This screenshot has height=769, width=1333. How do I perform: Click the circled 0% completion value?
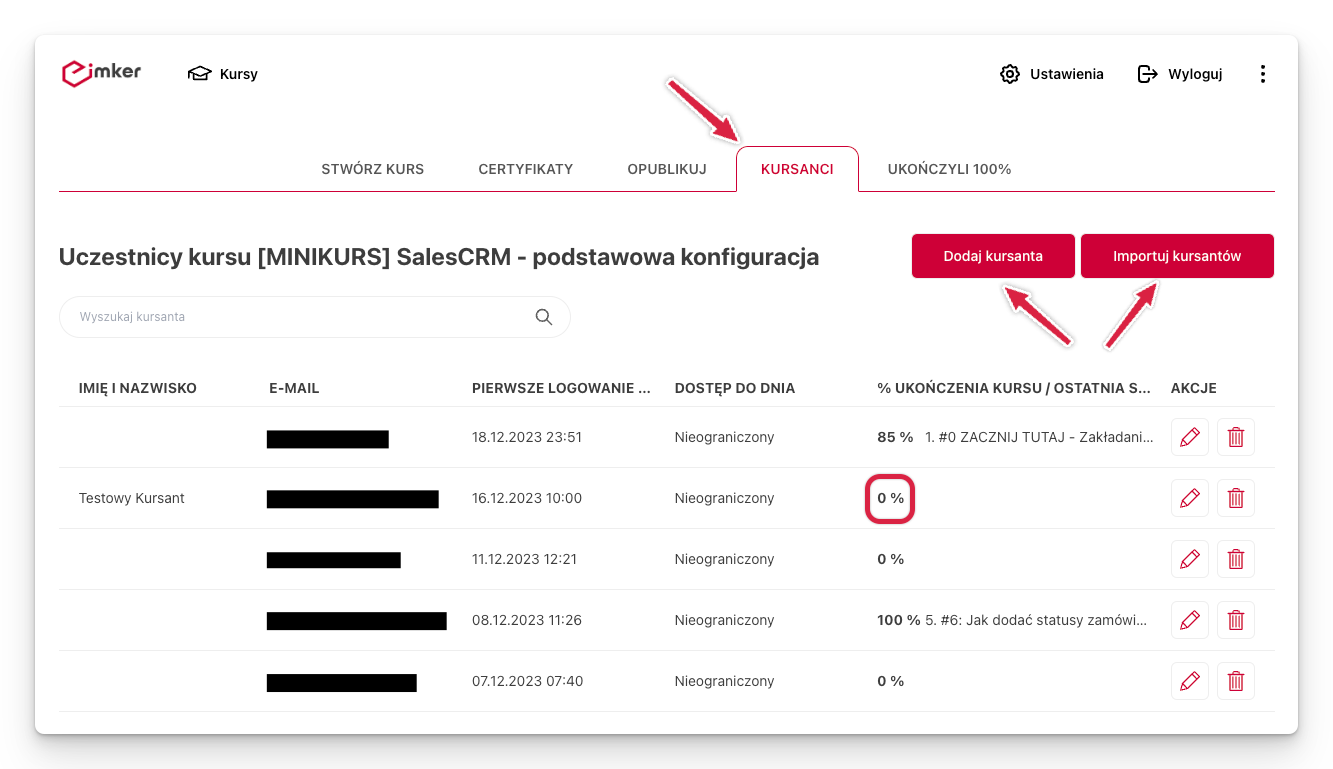(x=890, y=498)
